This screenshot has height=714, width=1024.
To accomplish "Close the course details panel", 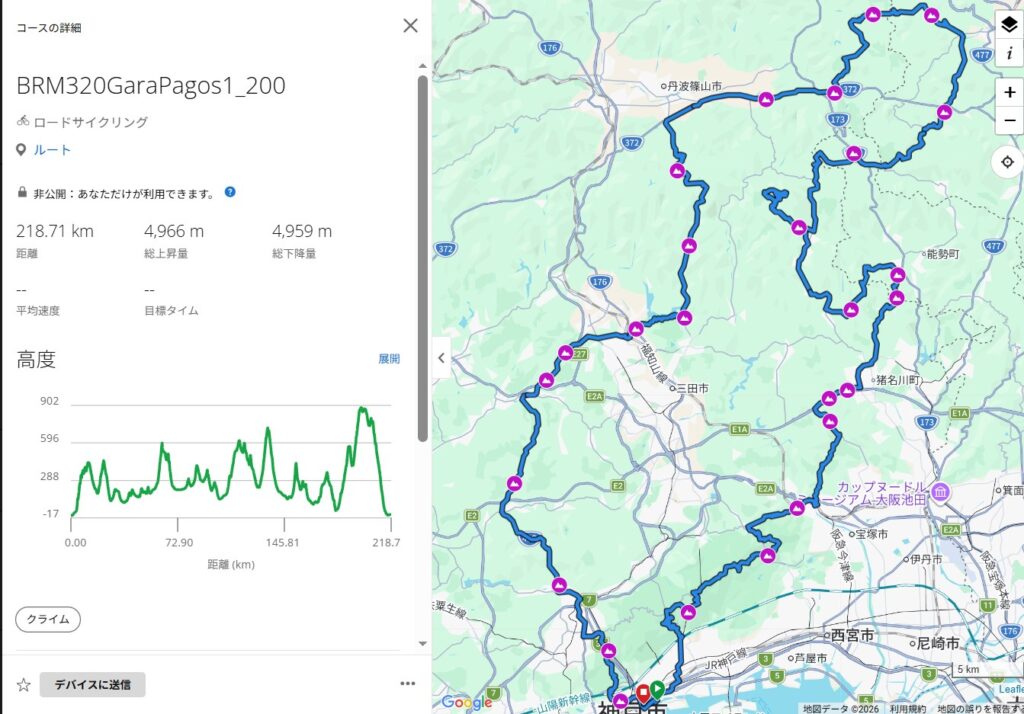I will coord(410,26).
